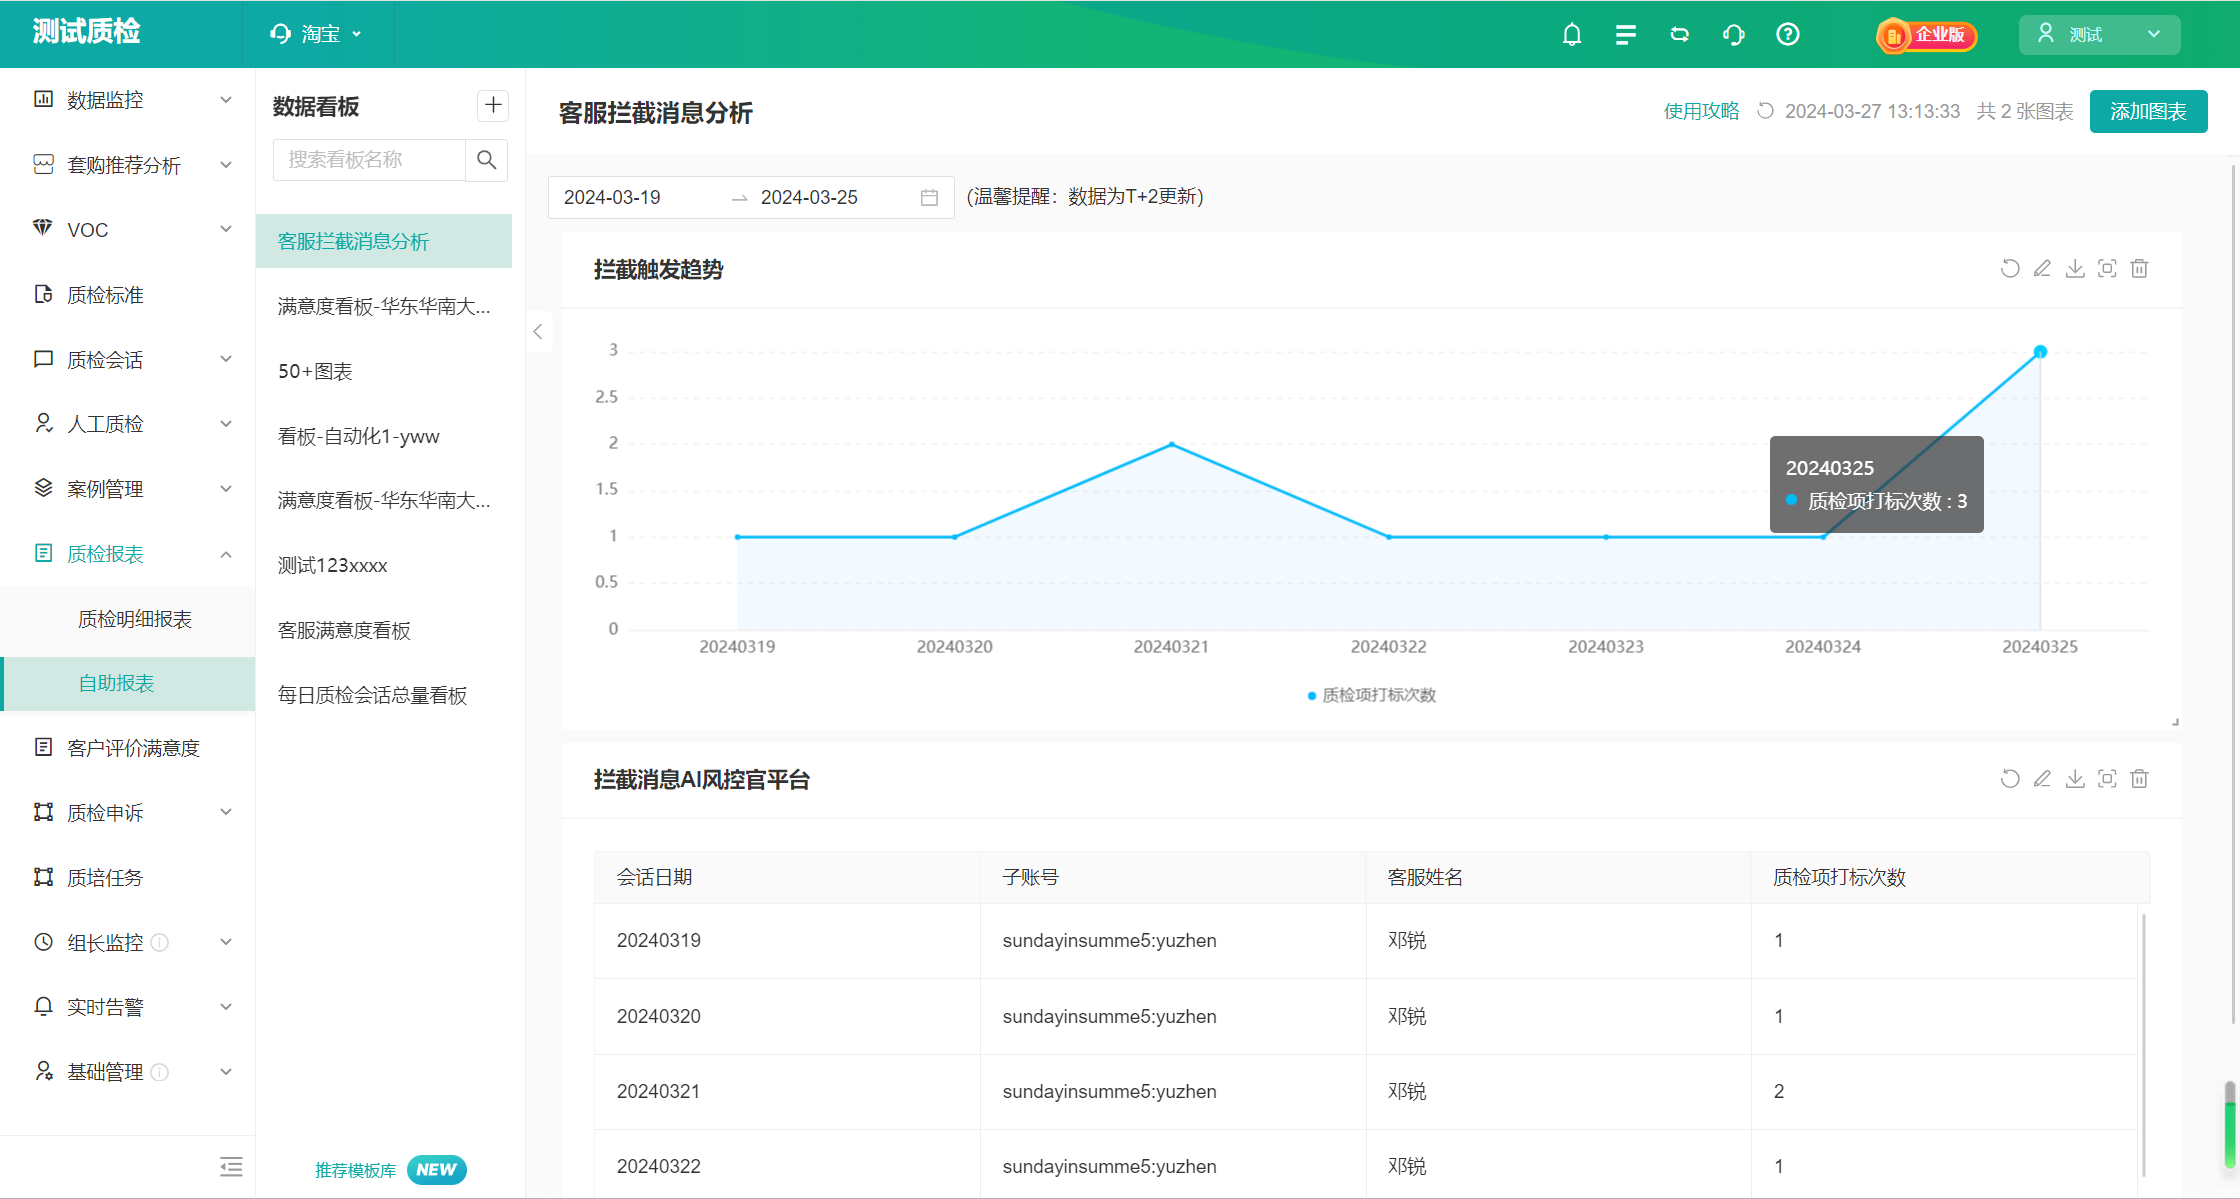Open 客户评价满意度 in sidebar
The width and height of the screenshot is (2240, 1199).
[128, 748]
